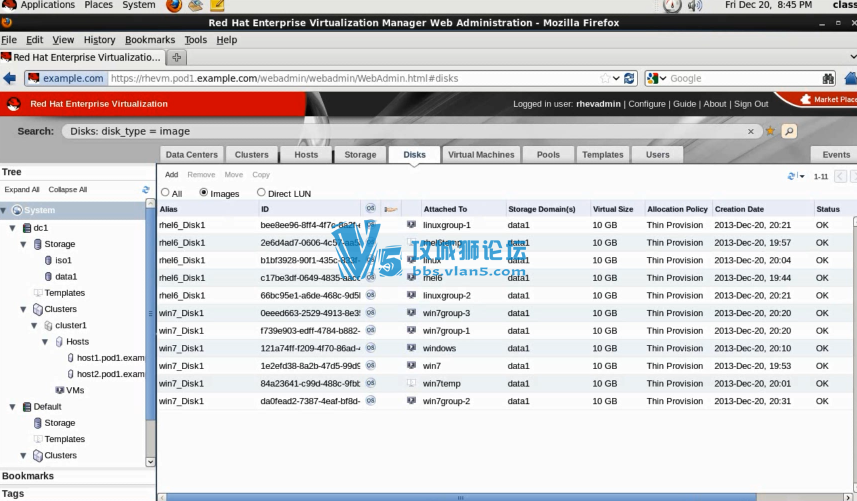This screenshot has width=857, height=501.
Task: Click the dc1 data center icon
Action: tap(27, 228)
